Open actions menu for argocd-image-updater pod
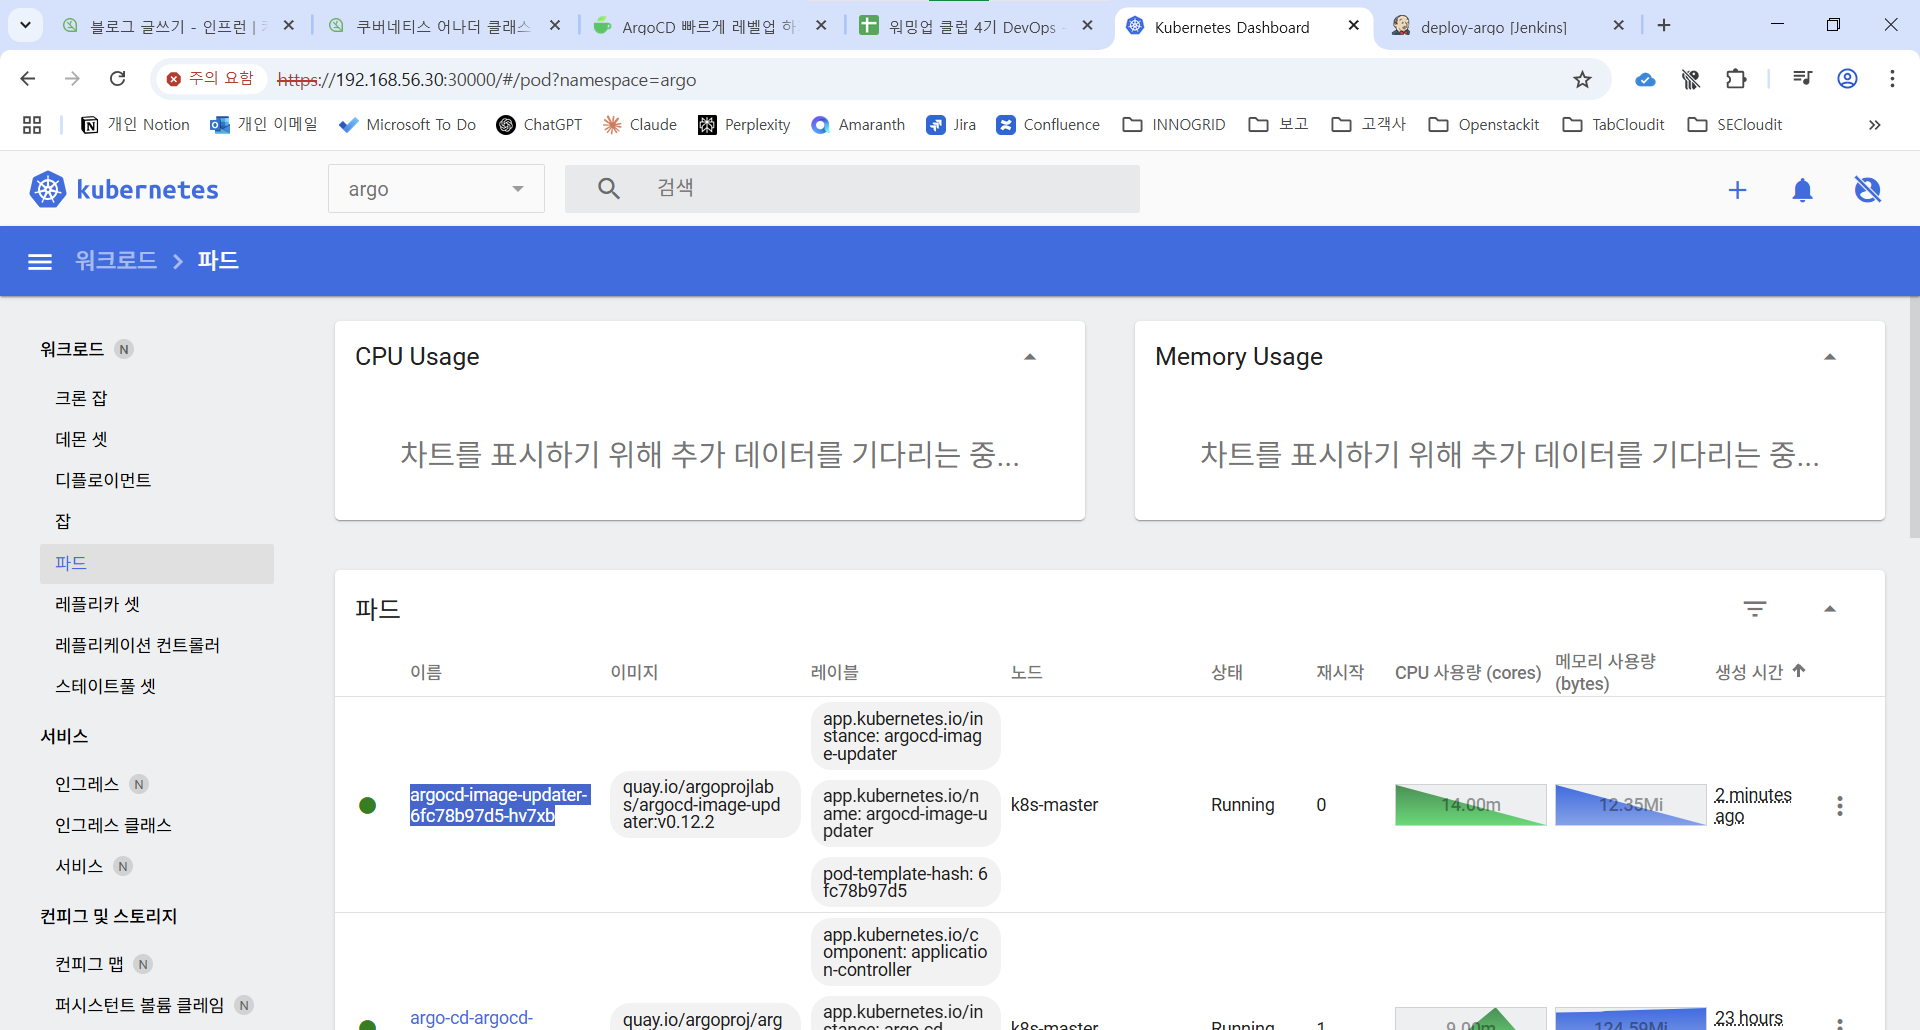The width and height of the screenshot is (1920, 1030). tap(1839, 806)
